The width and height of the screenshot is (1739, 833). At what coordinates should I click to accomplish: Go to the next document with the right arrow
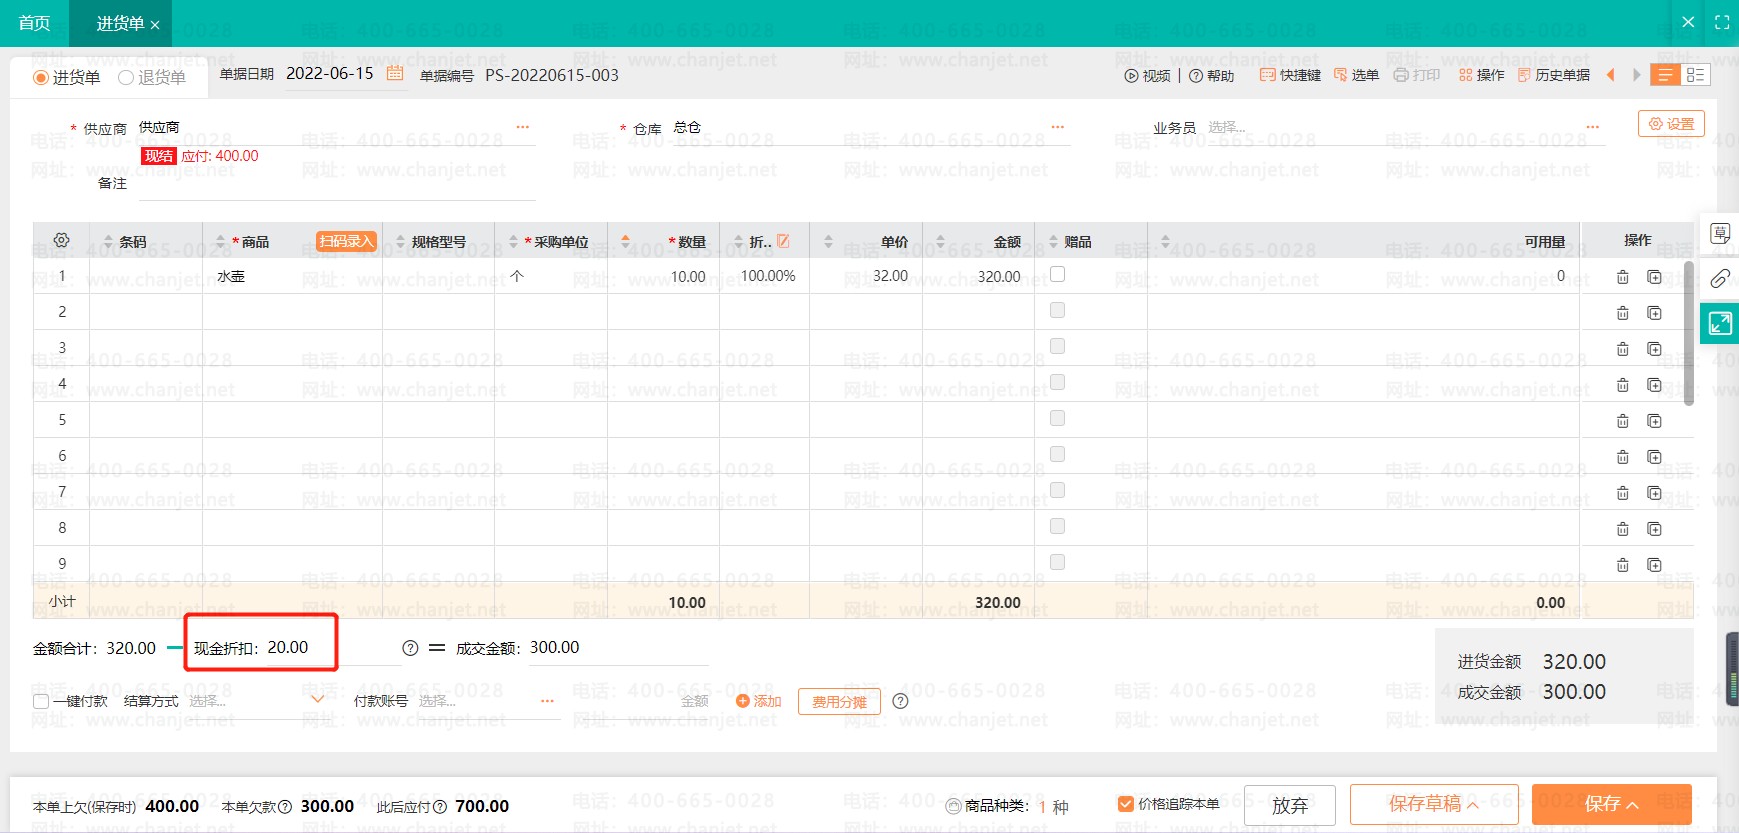(1636, 75)
